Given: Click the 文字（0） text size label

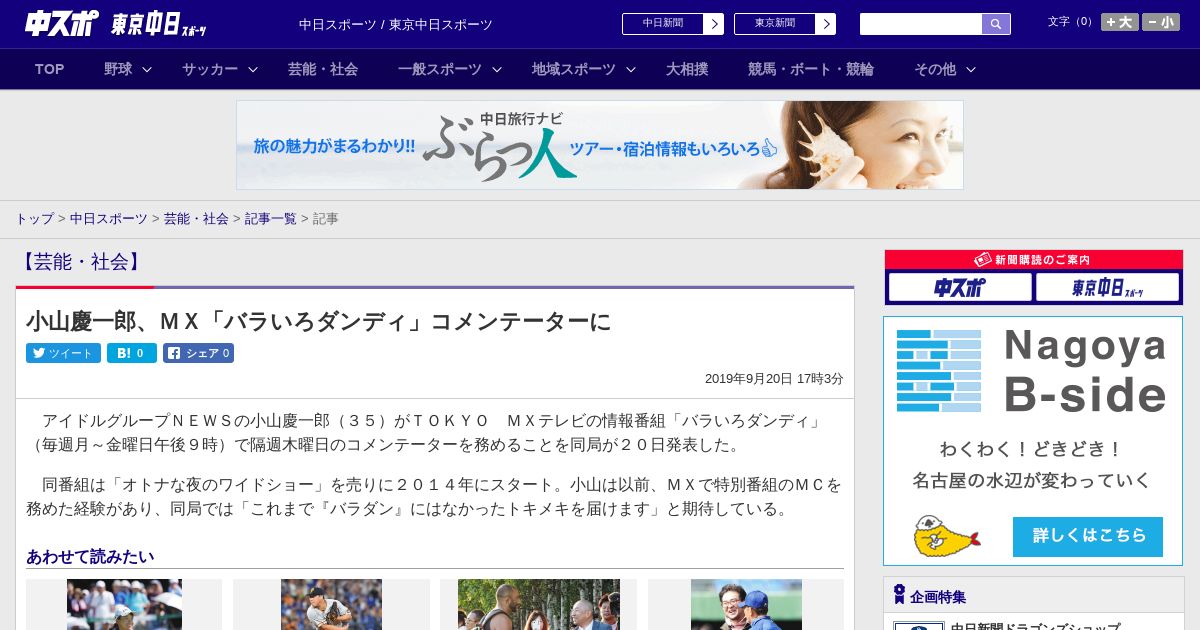Looking at the screenshot, I should tap(1071, 22).
